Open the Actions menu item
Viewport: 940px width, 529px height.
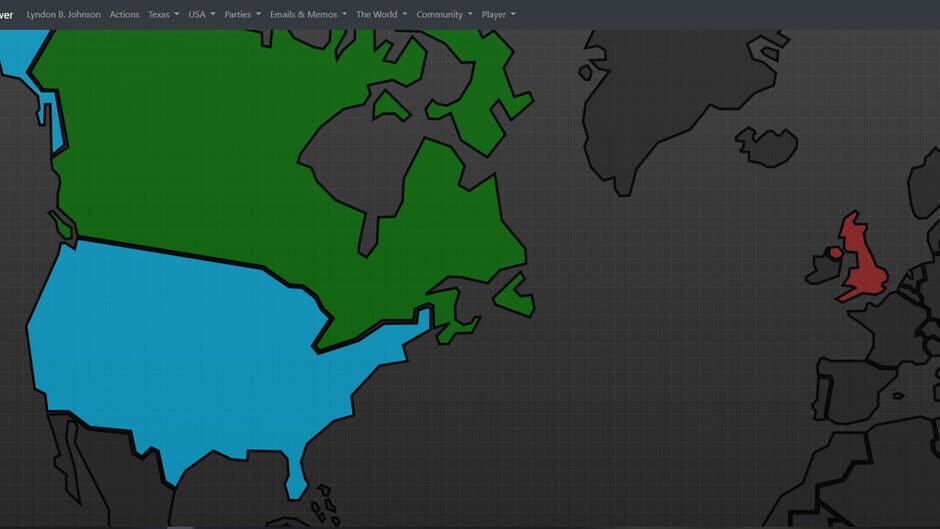(x=124, y=14)
